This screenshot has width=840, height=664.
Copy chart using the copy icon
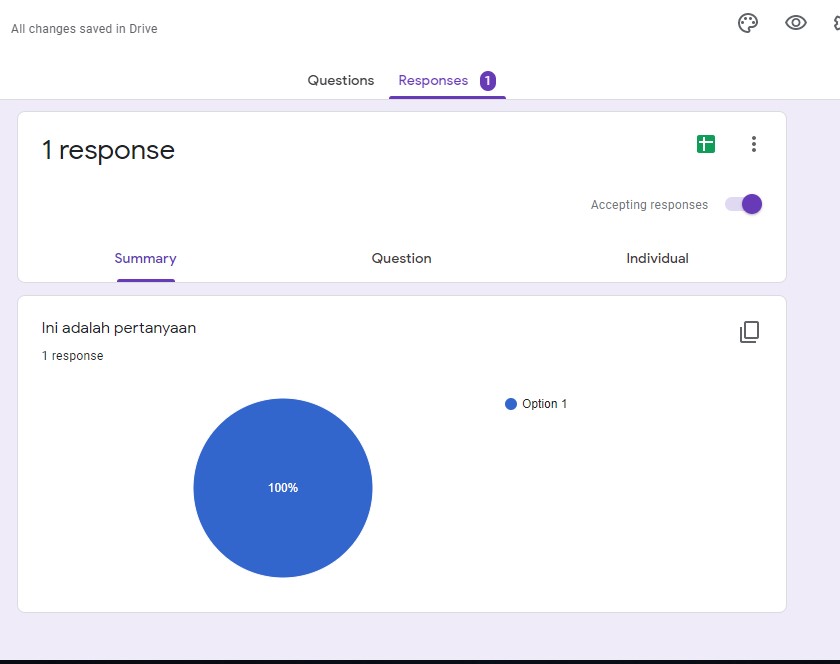[749, 332]
